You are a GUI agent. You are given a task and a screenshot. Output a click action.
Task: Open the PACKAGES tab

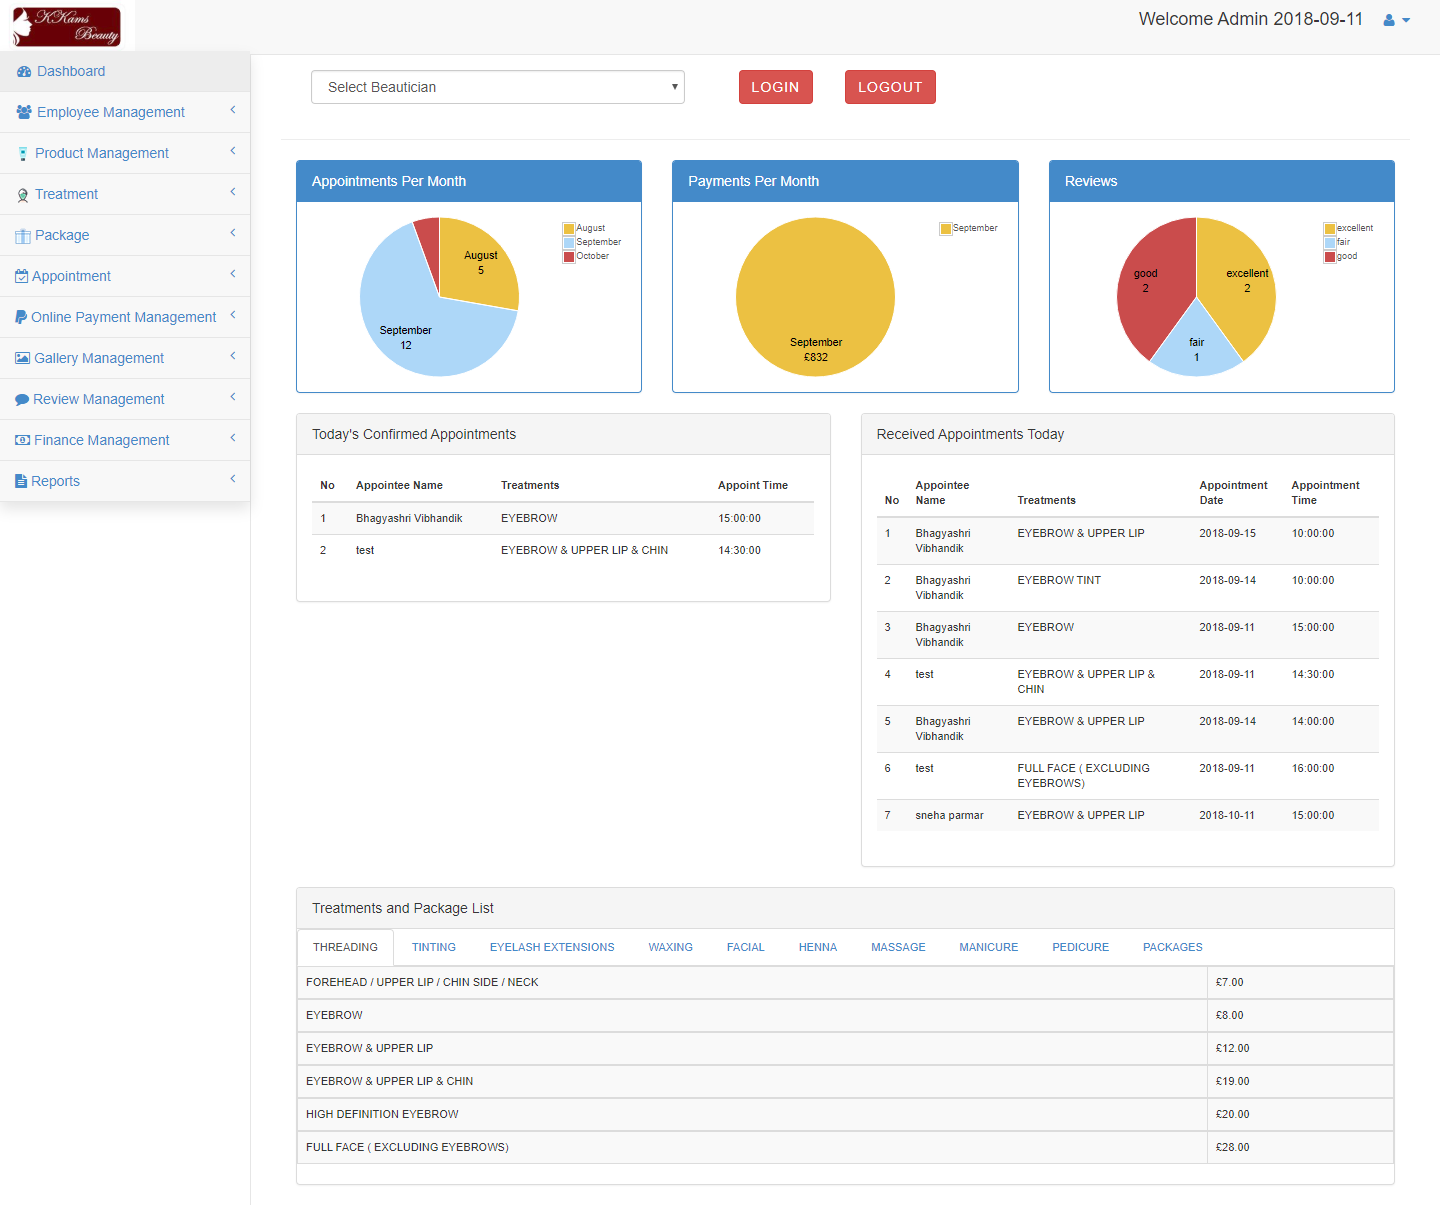pyautogui.click(x=1172, y=947)
